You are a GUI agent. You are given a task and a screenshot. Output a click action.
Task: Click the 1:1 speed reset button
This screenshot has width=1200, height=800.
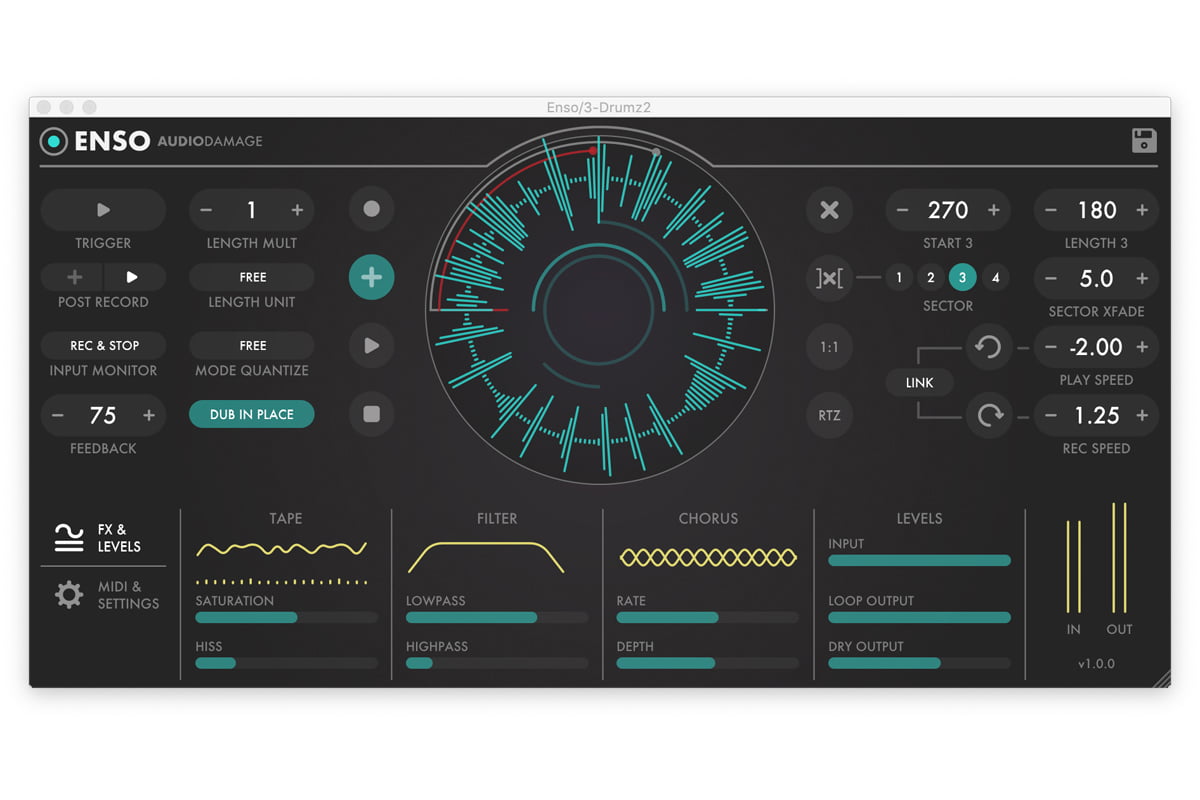(x=830, y=347)
